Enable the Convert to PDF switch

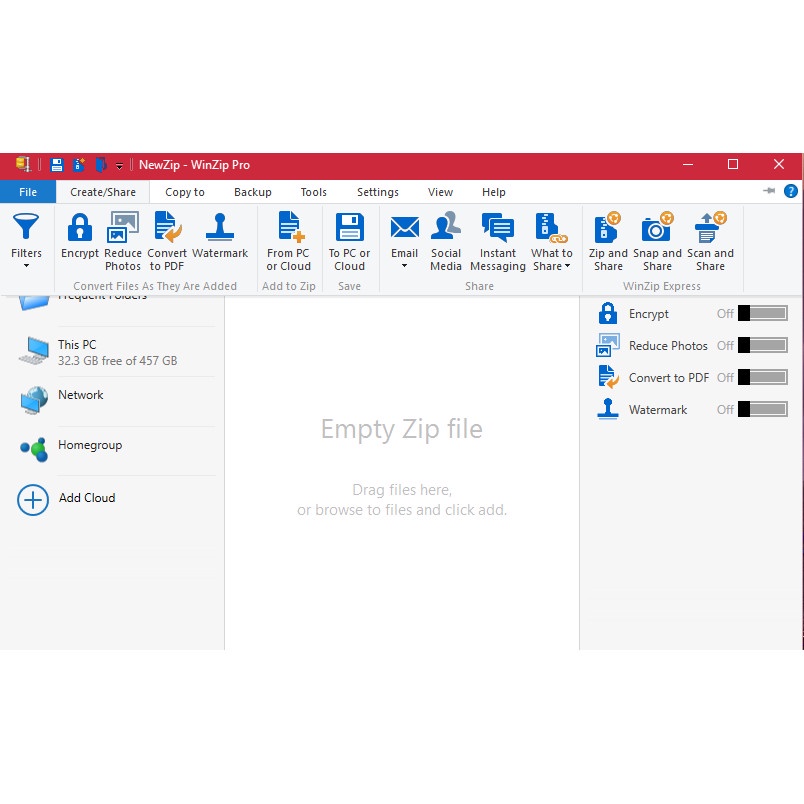pos(762,377)
